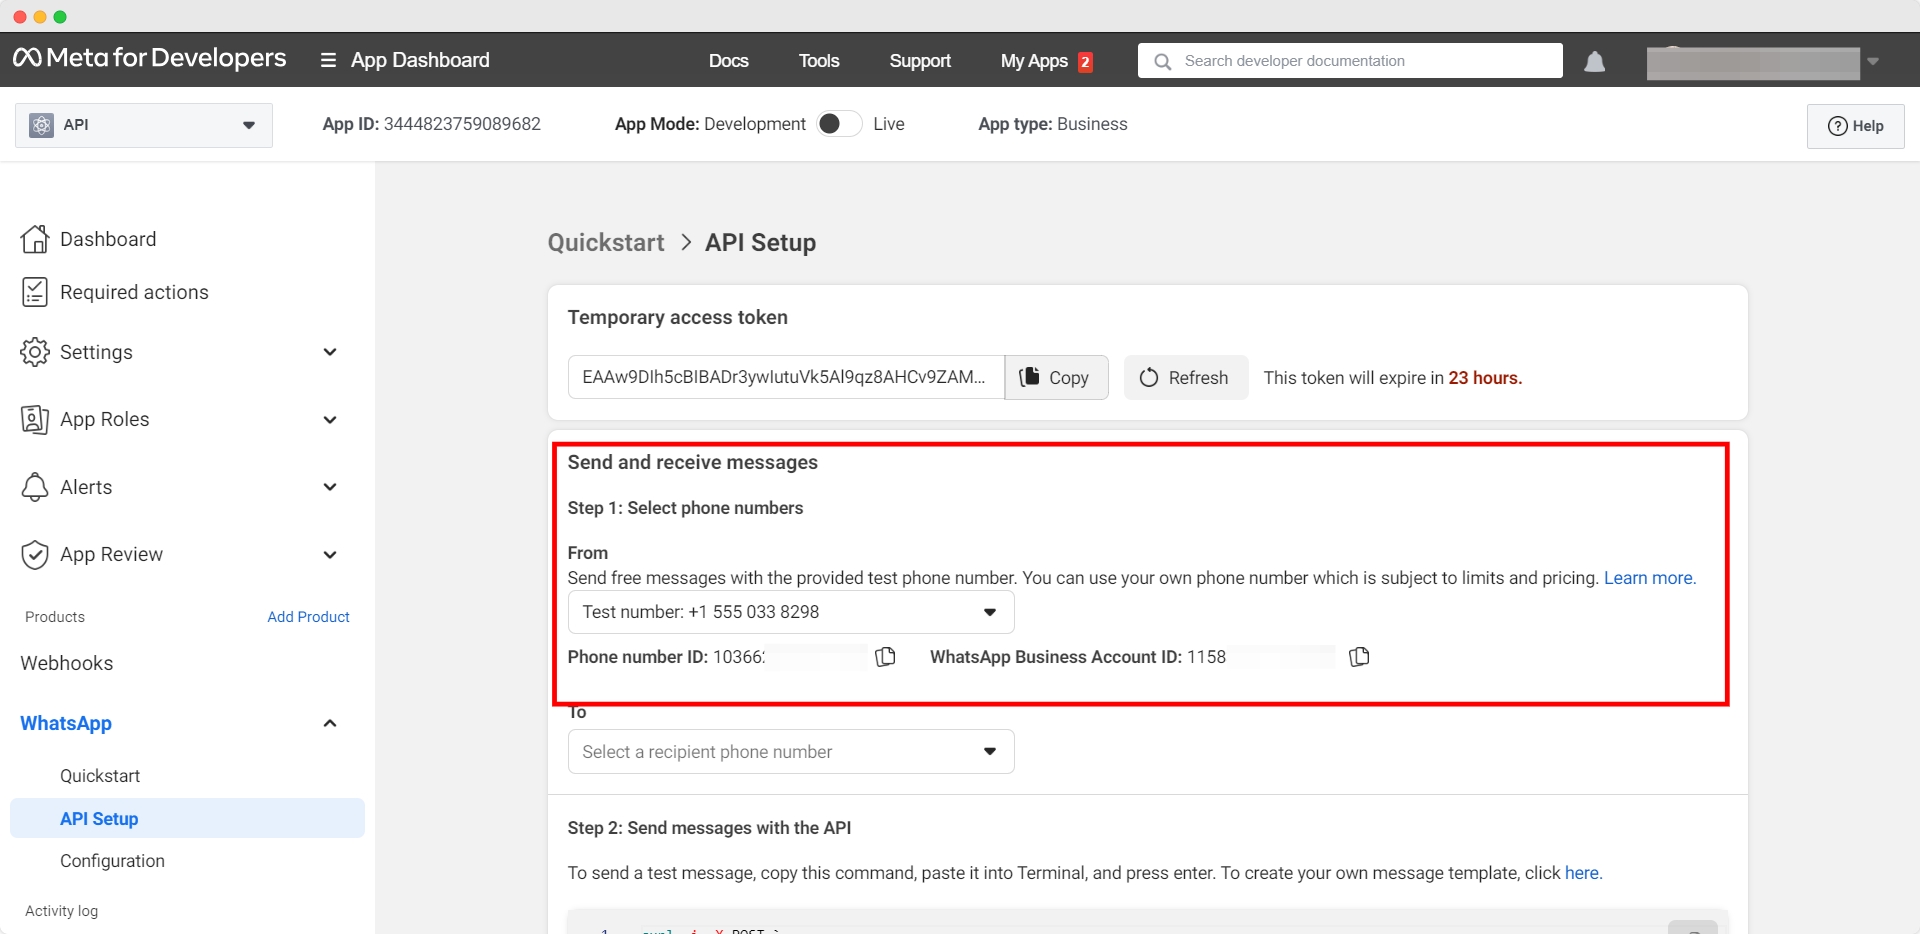Click the Alerts bell icon in sidebar
Image resolution: width=1920 pixels, height=934 pixels.
tap(35, 487)
